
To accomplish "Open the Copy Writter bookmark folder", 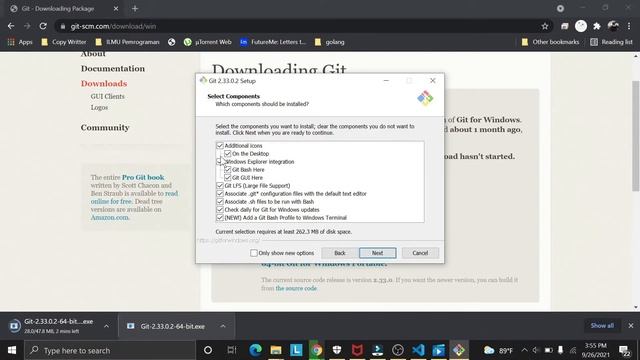I will coord(64,42).
